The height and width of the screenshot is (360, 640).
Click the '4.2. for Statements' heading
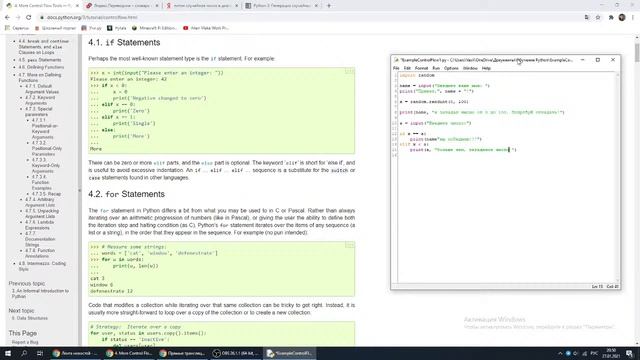pyautogui.click(x=127, y=194)
